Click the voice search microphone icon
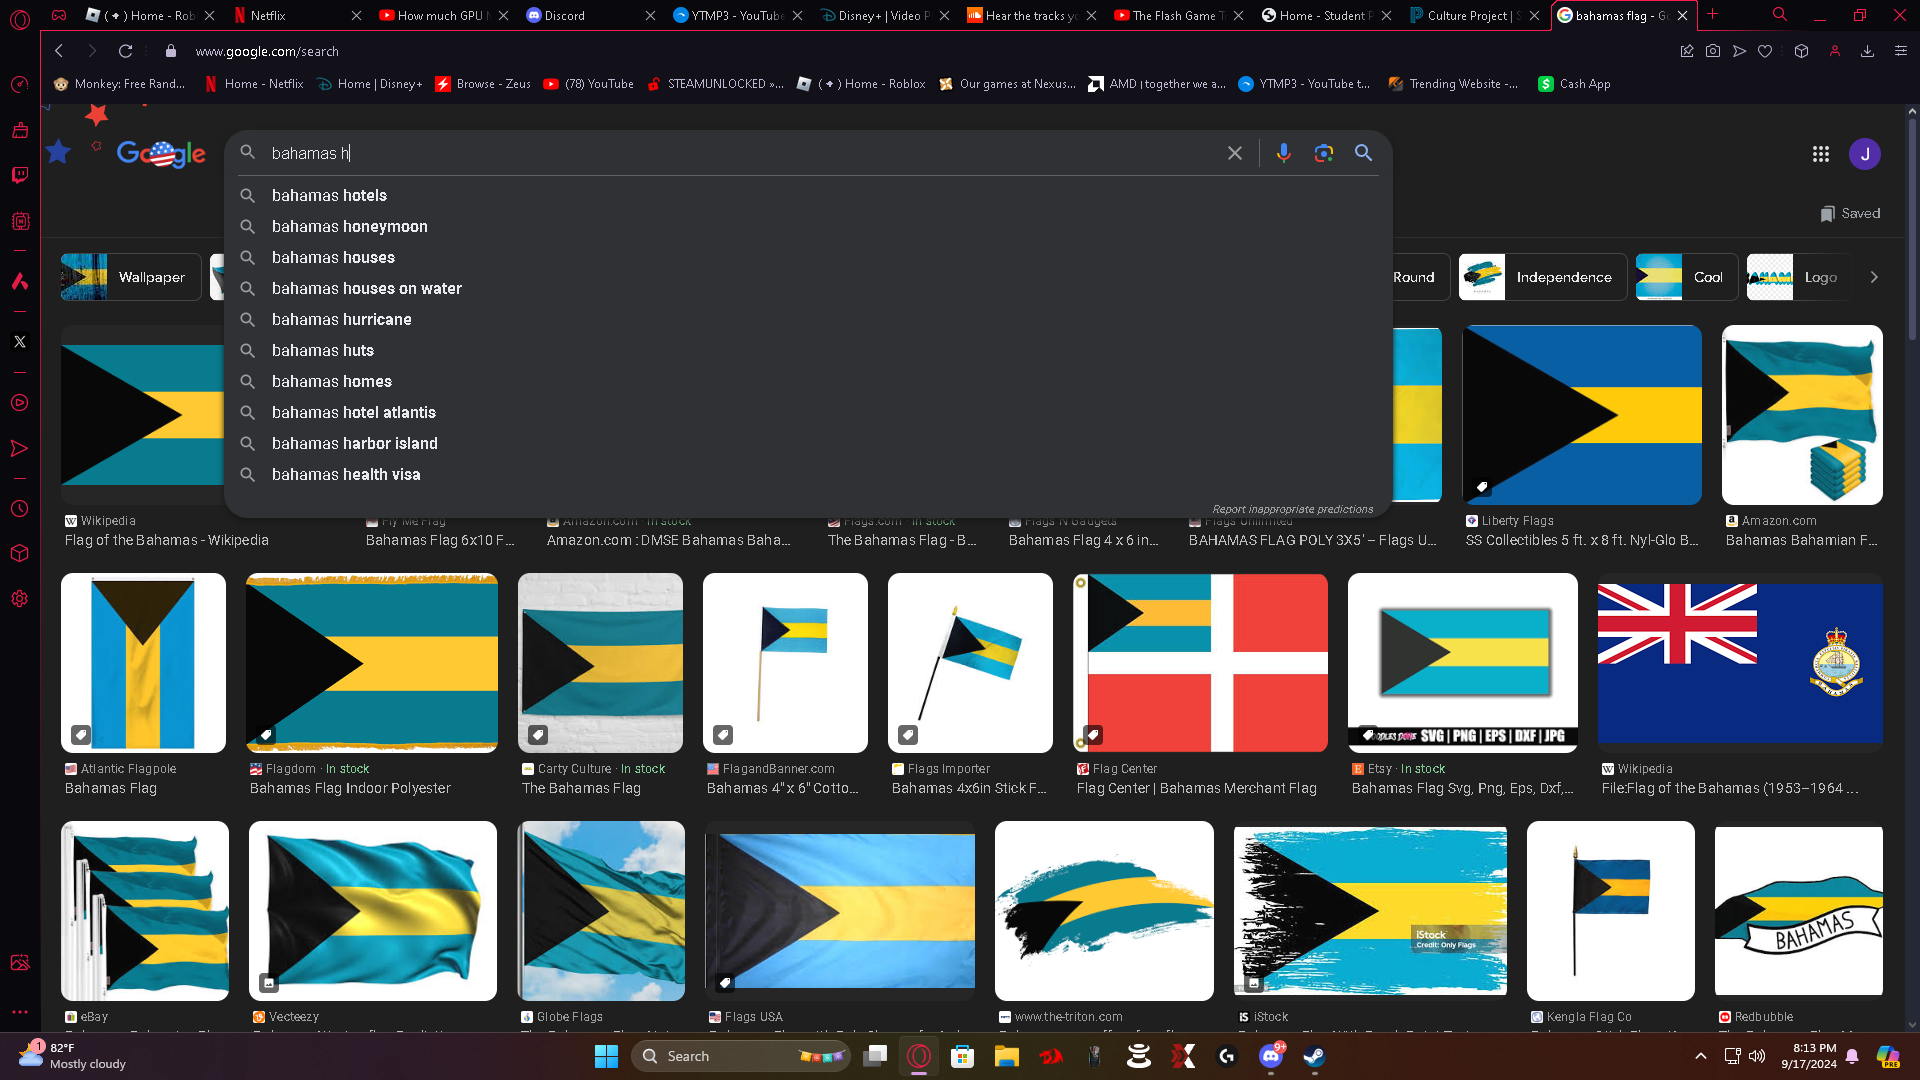1920x1080 pixels. (x=1283, y=153)
